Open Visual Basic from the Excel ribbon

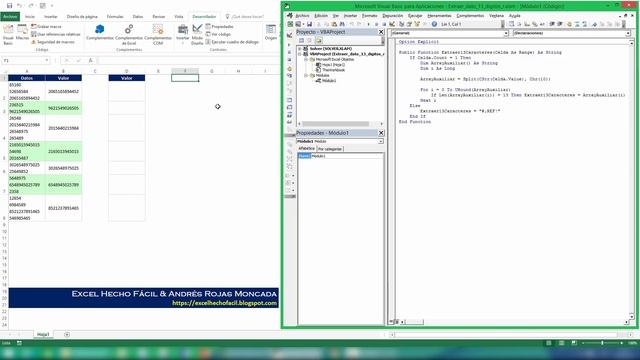[x=8, y=34]
